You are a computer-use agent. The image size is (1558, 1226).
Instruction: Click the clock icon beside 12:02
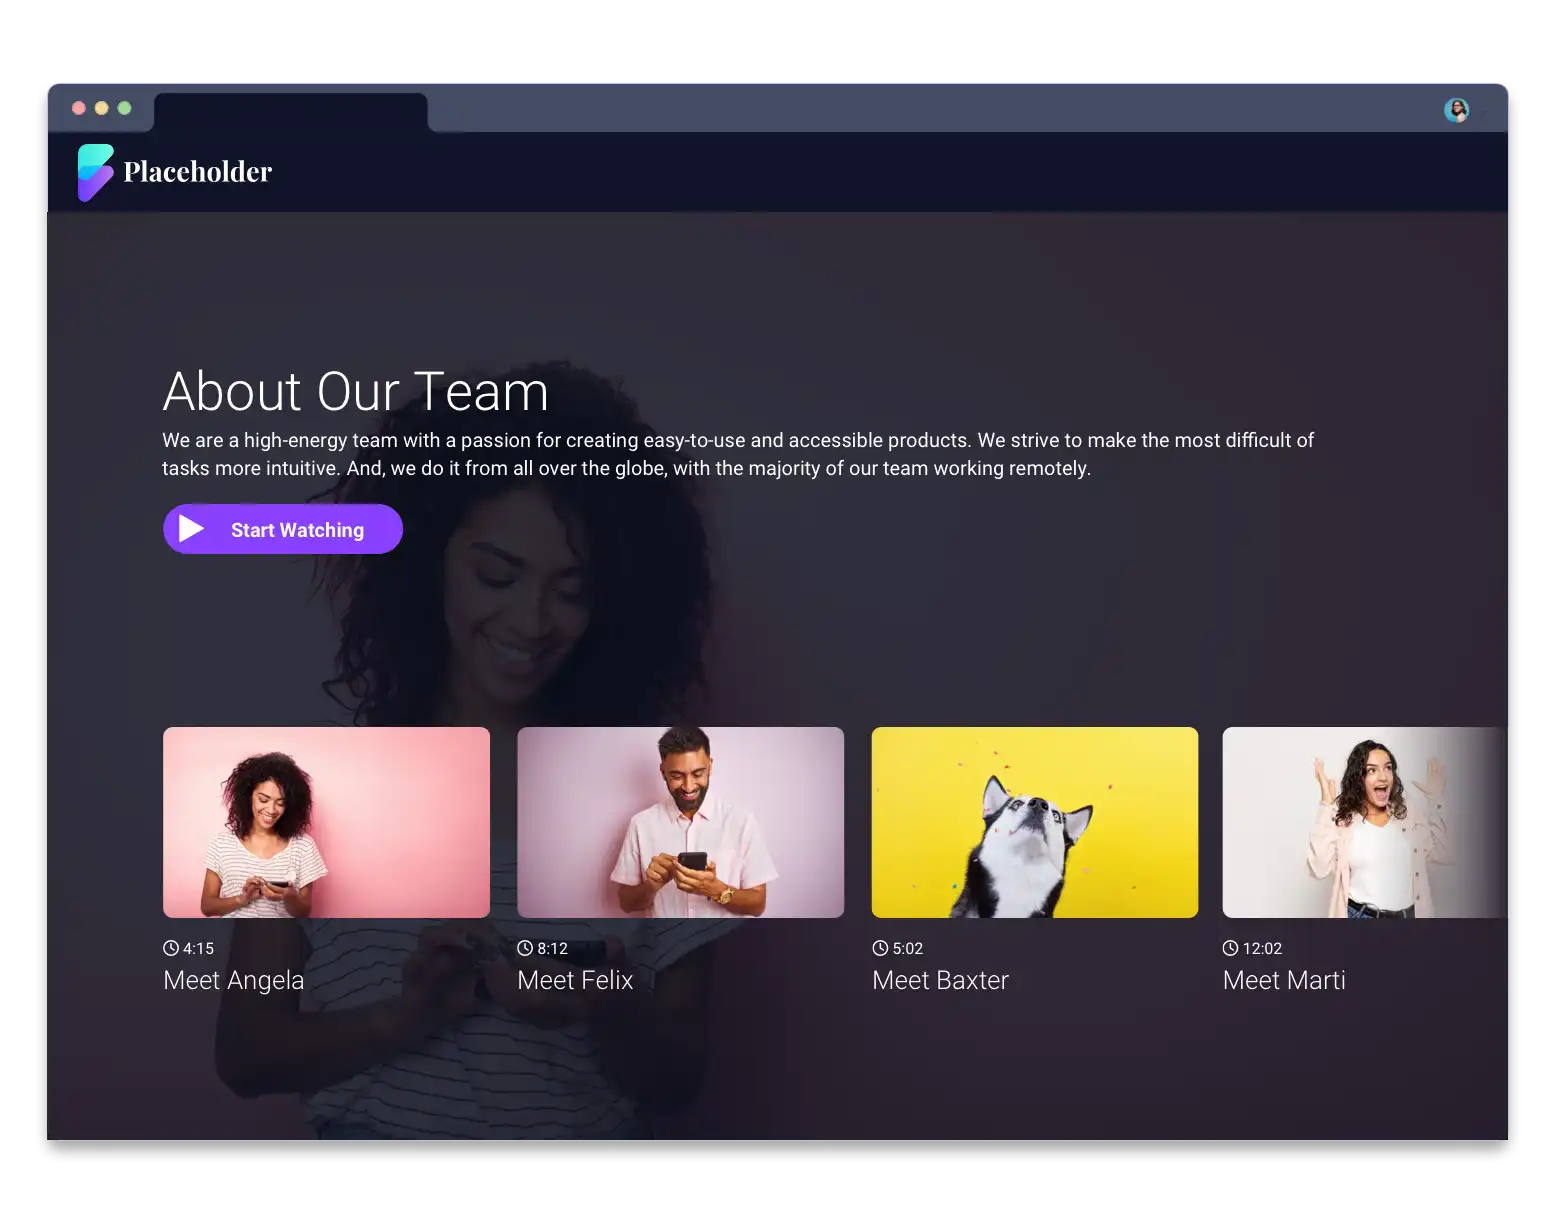pyautogui.click(x=1230, y=948)
